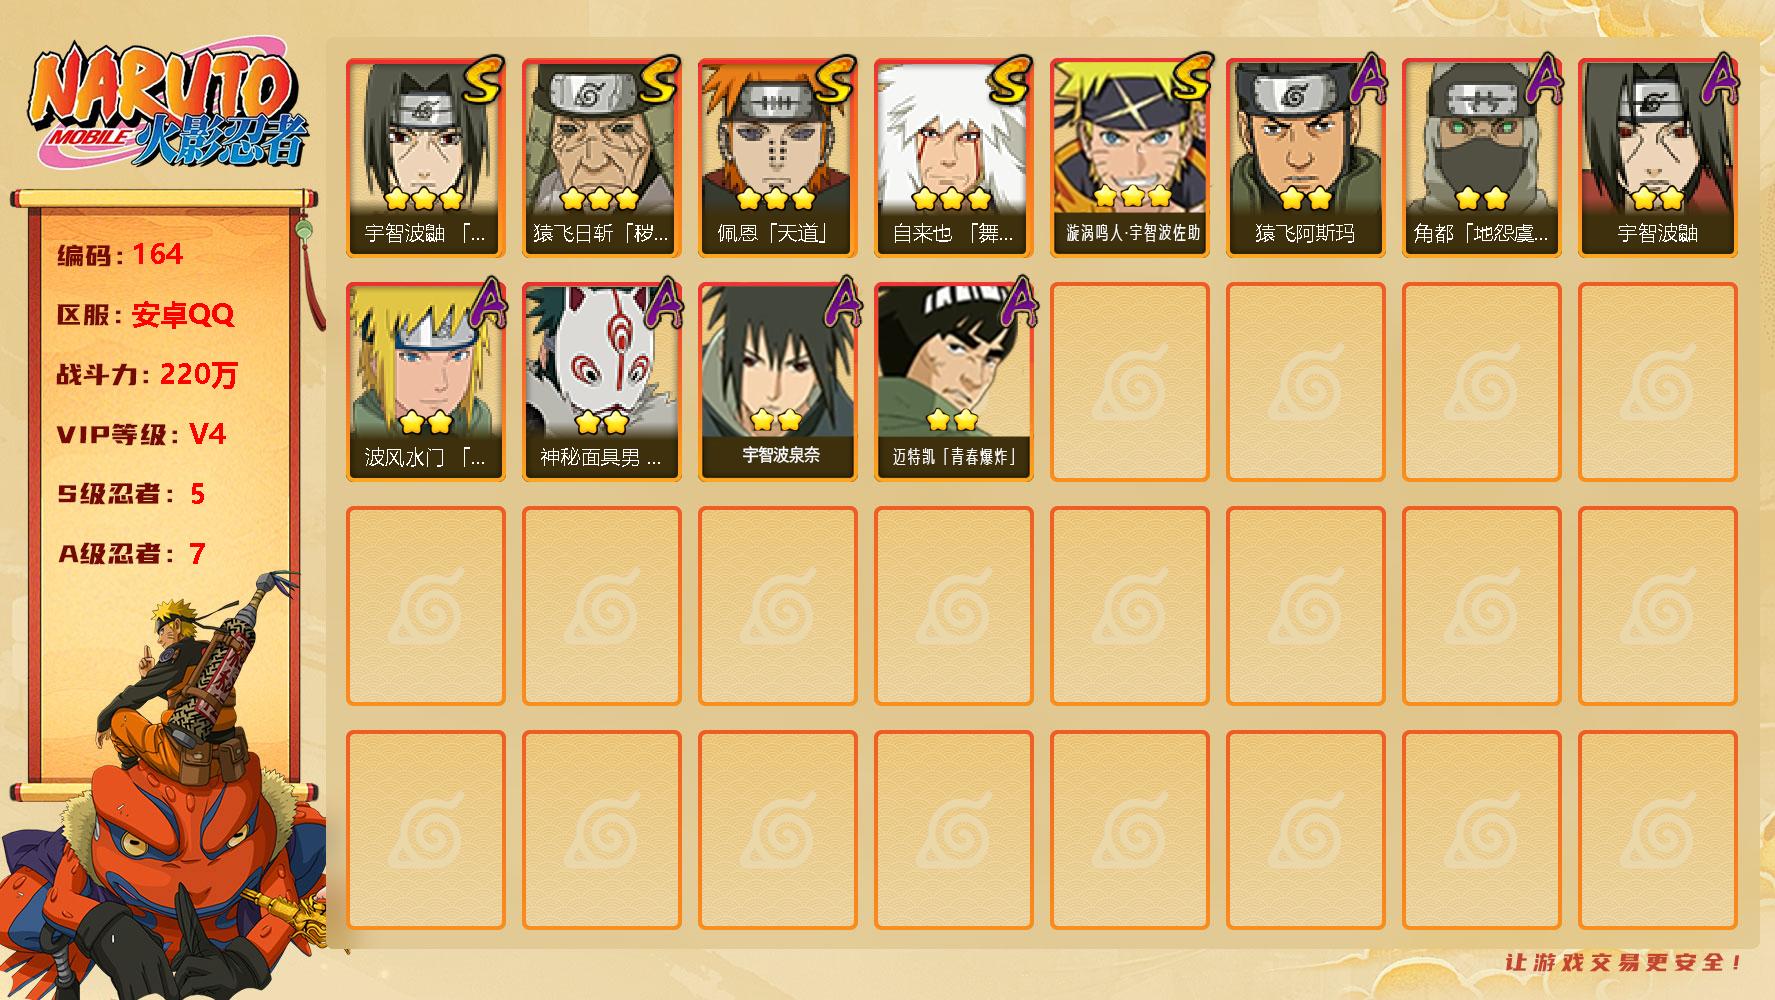1775x1000 pixels.
Task: Select the 波风水门 blonde ninja card
Action: click(426, 382)
